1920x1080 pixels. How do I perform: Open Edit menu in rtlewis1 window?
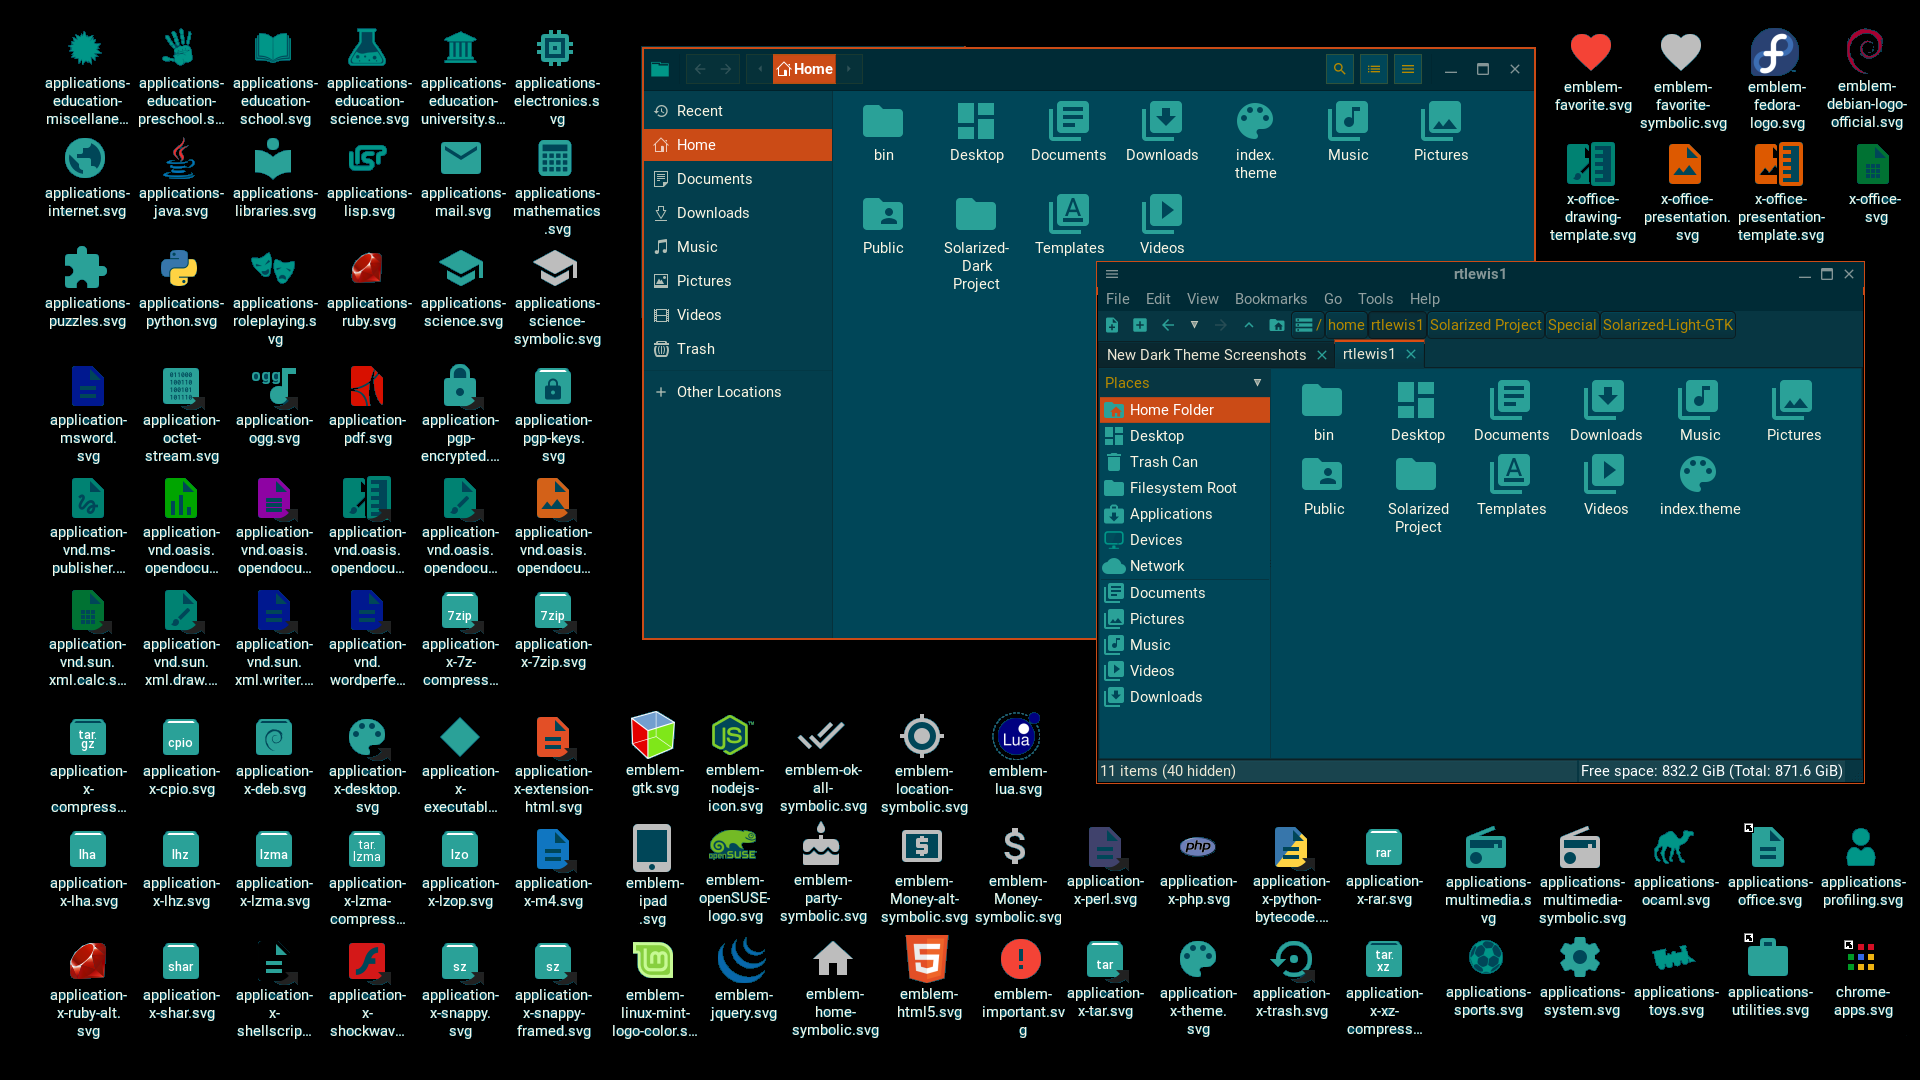(1158, 299)
